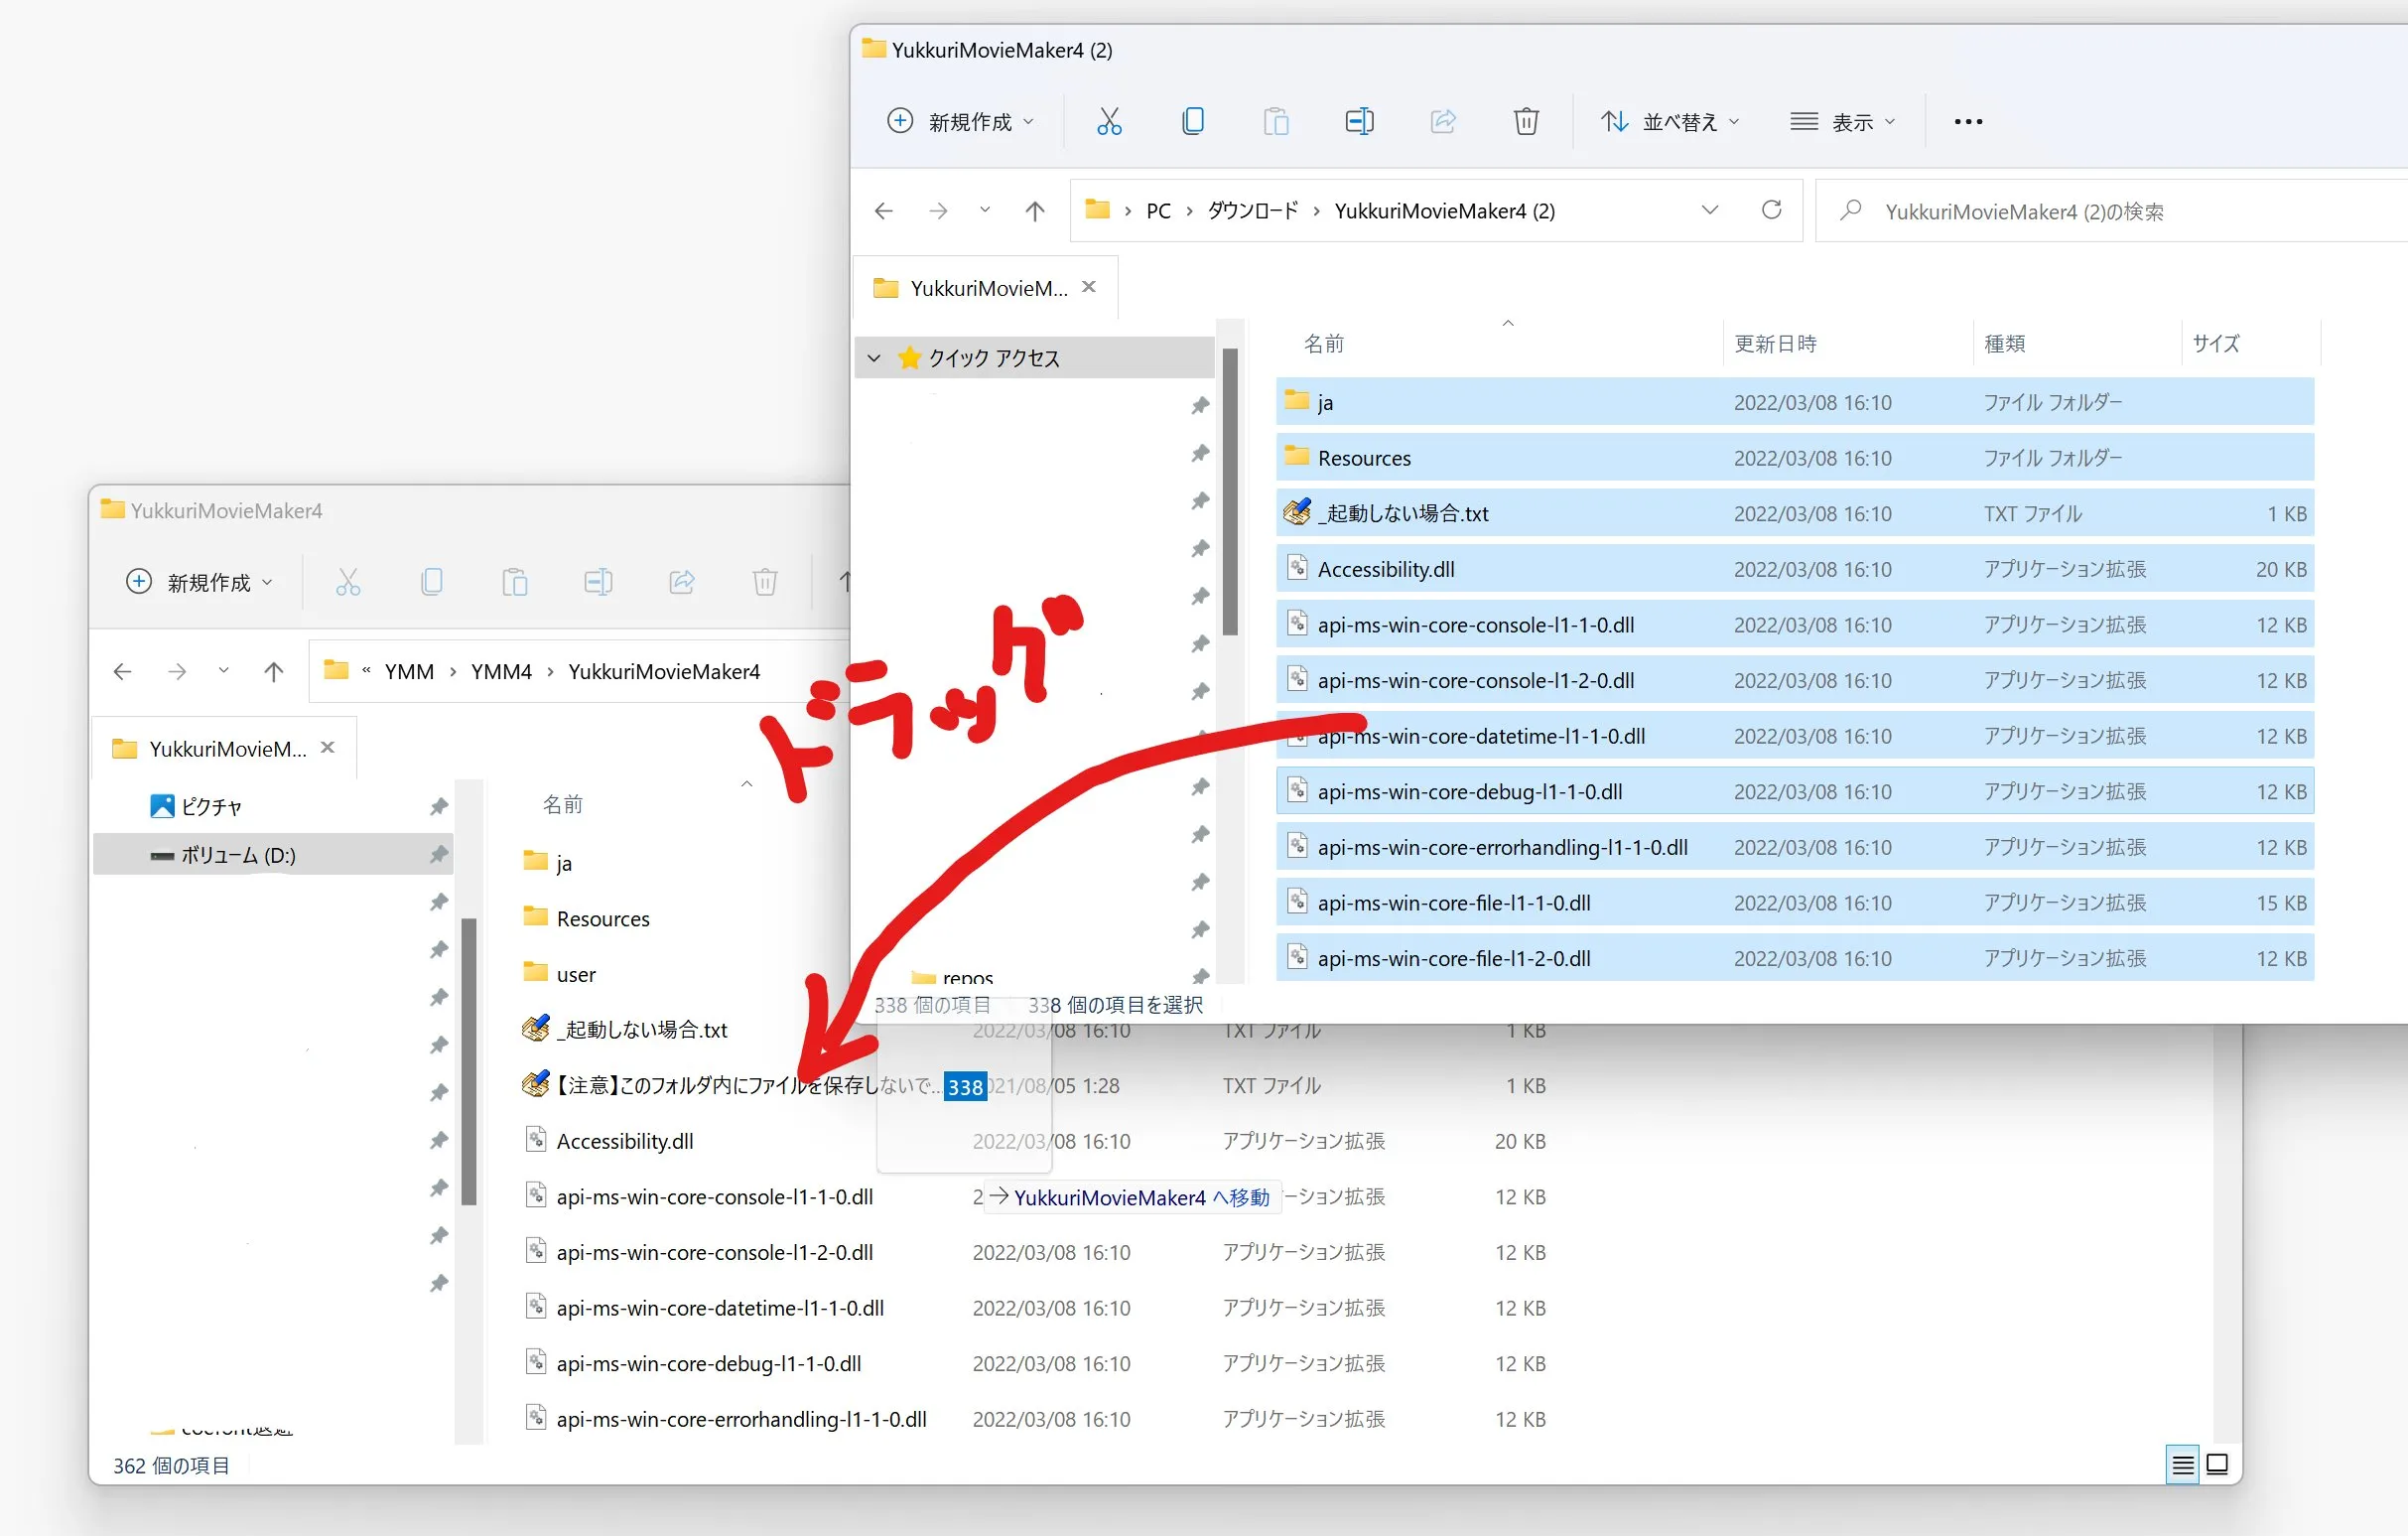Image resolution: width=2408 pixels, height=1536 pixels.
Task: Click YMM4 breadcrumb in back window
Action: click(x=501, y=672)
